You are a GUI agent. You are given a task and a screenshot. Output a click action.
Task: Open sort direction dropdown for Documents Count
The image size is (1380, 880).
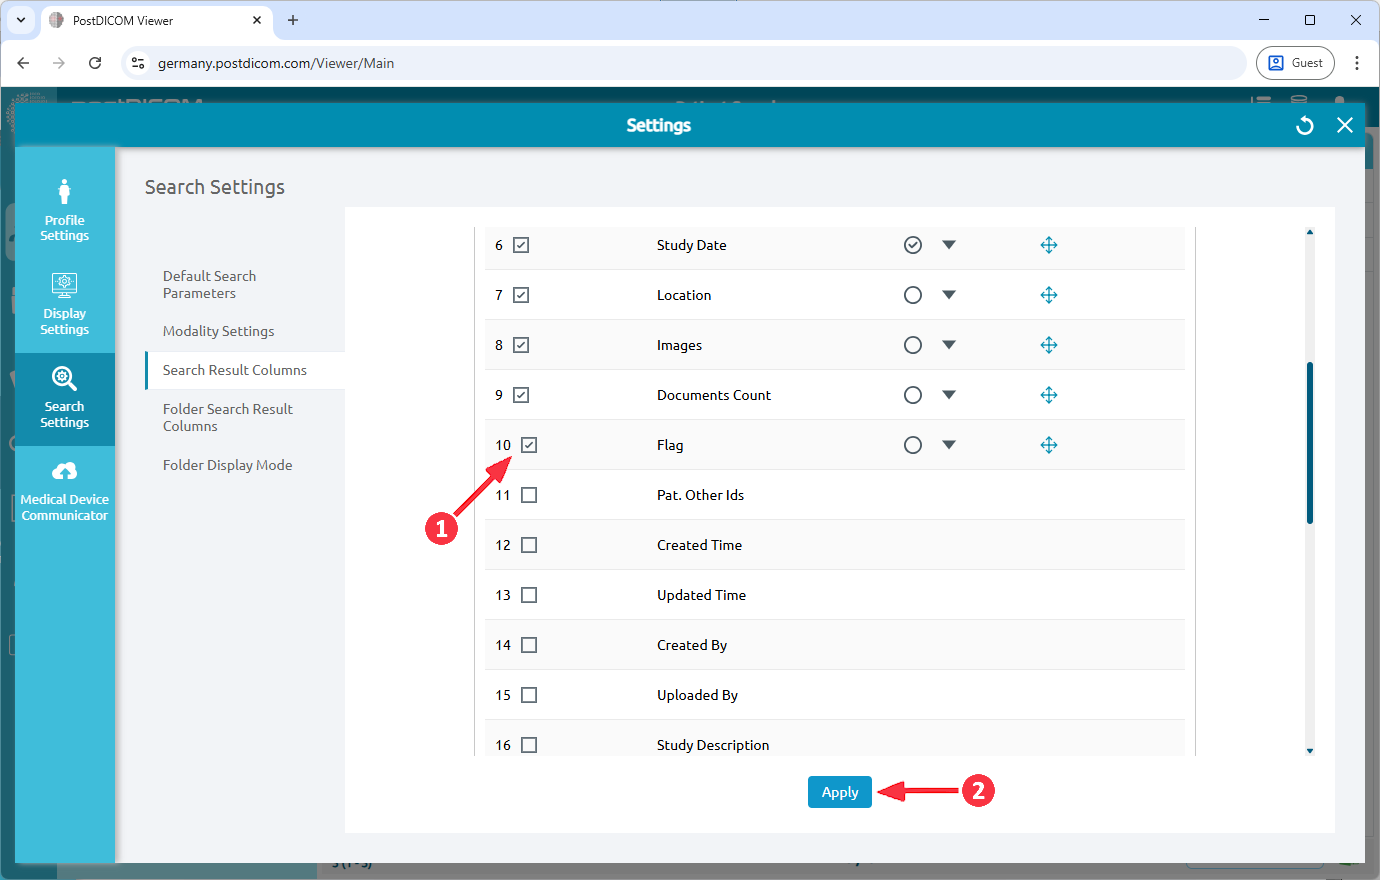[949, 395]
